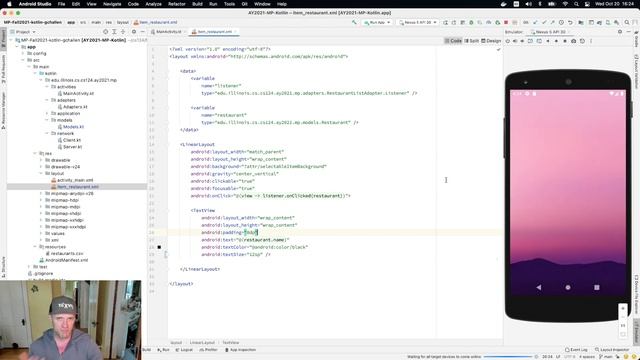Image resolution: width=640 pixels, height=360 pixels.
Task: Expand the values folder
Action: 41,233
